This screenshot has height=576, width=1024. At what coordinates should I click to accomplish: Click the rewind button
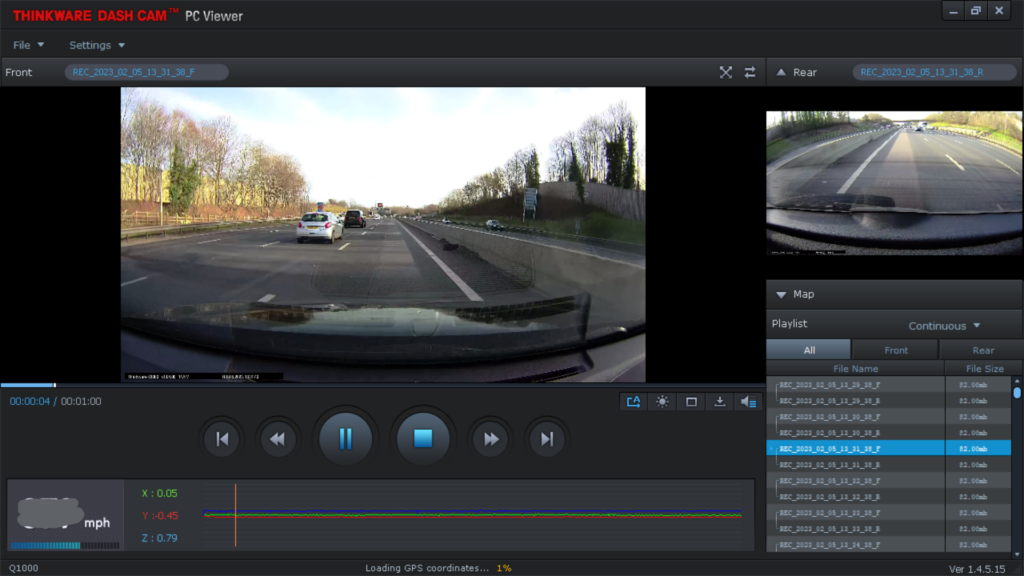[278, 440]
